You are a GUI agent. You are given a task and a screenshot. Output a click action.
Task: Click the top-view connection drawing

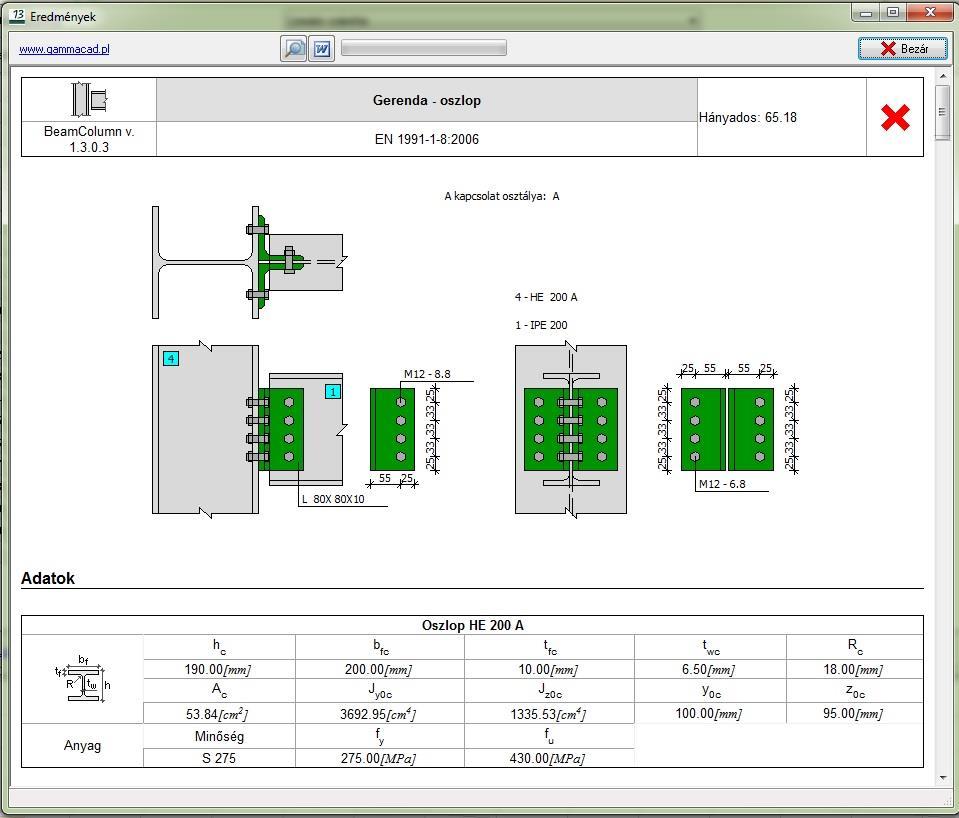coord(250,262)
